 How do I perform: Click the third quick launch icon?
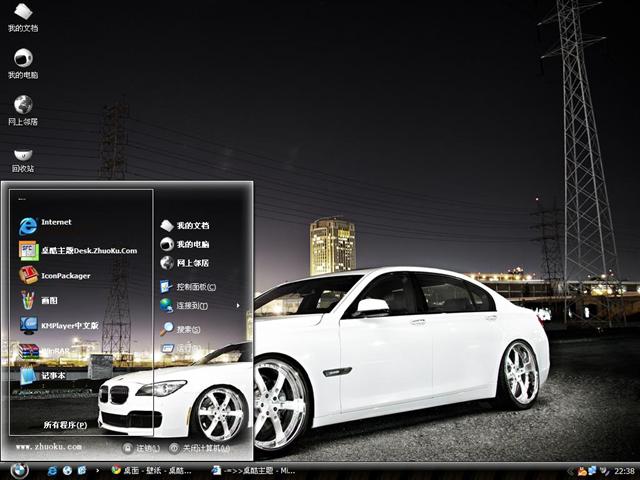click(82, 471)
